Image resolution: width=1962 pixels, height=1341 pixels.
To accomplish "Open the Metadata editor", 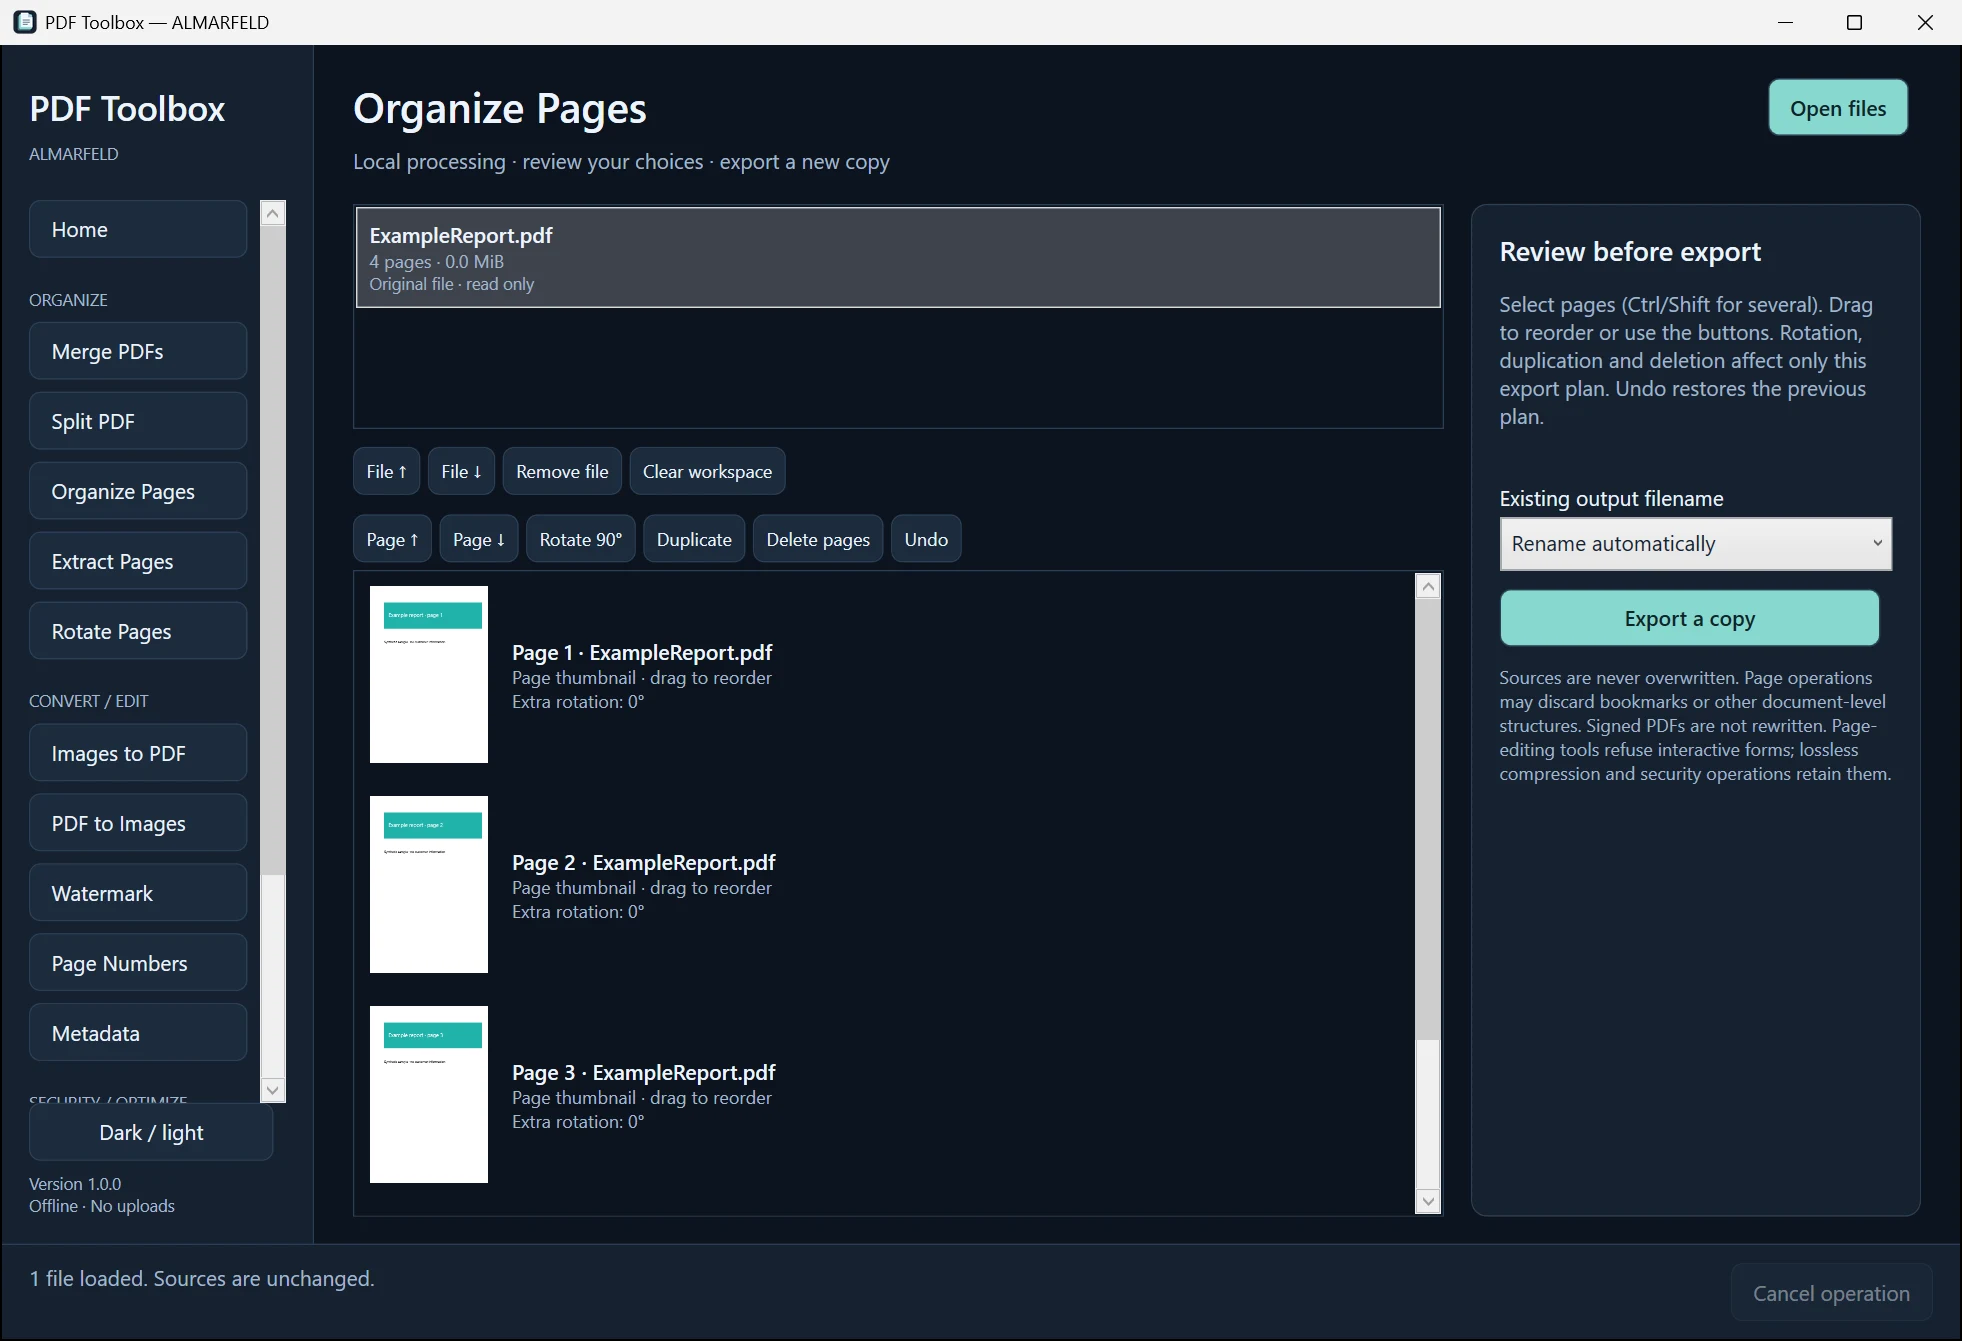I will (x=138, y=1033).
